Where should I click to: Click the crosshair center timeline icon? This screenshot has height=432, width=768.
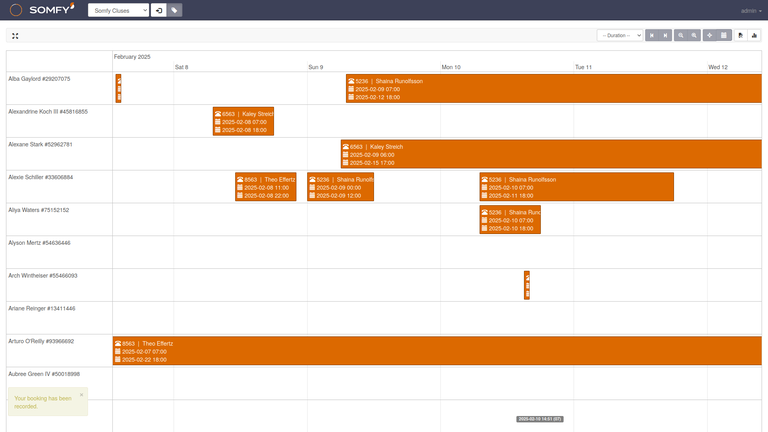coord(710,35)
